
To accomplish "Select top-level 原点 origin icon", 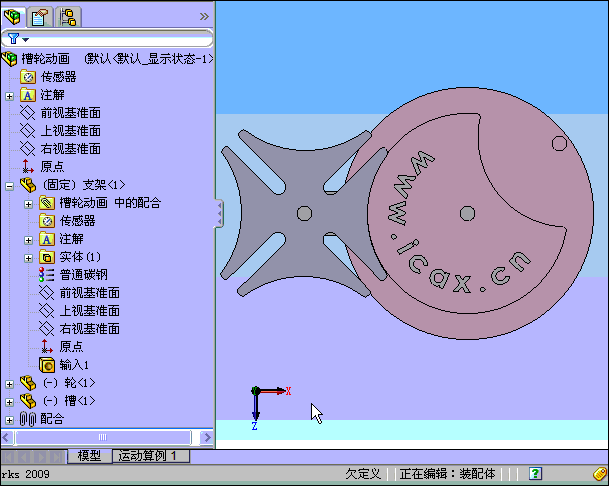I will [x=28, y=166].
